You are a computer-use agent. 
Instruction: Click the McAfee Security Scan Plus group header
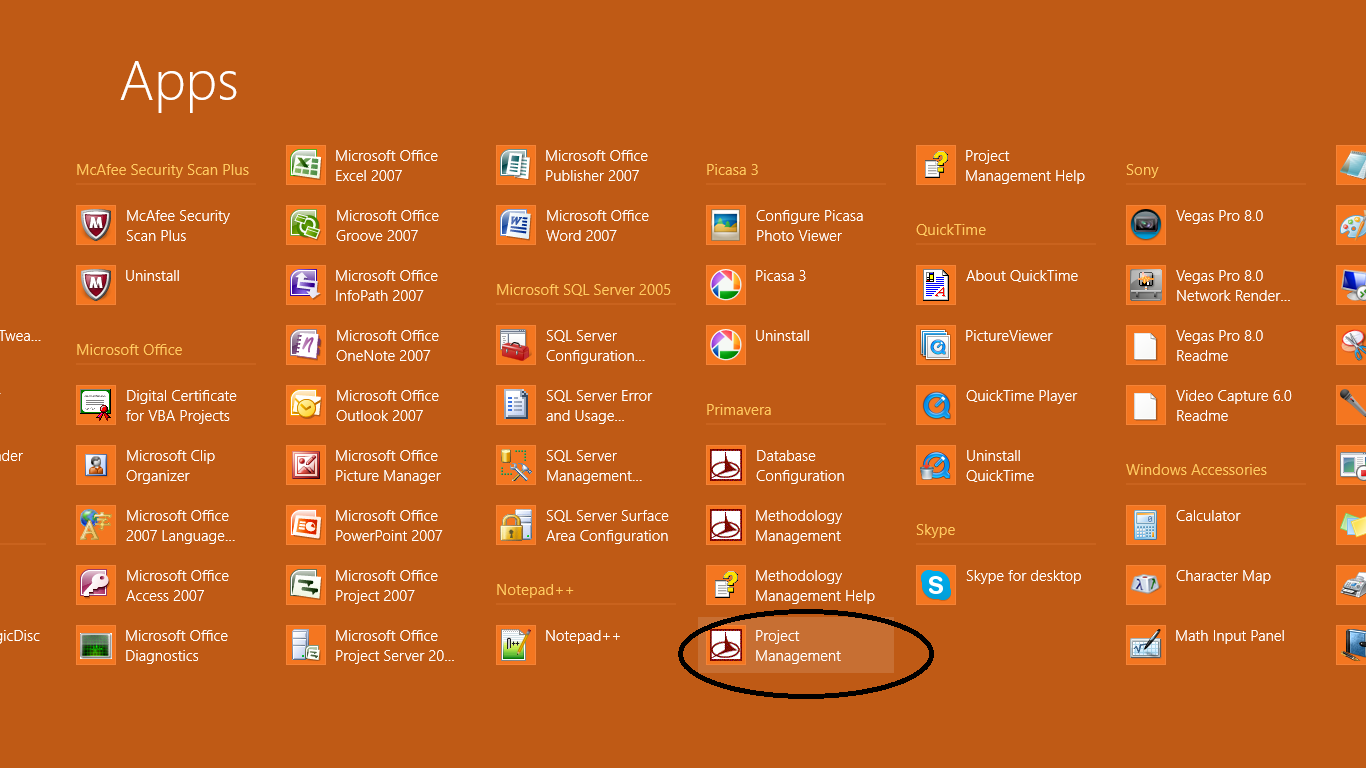coord(163,170)
